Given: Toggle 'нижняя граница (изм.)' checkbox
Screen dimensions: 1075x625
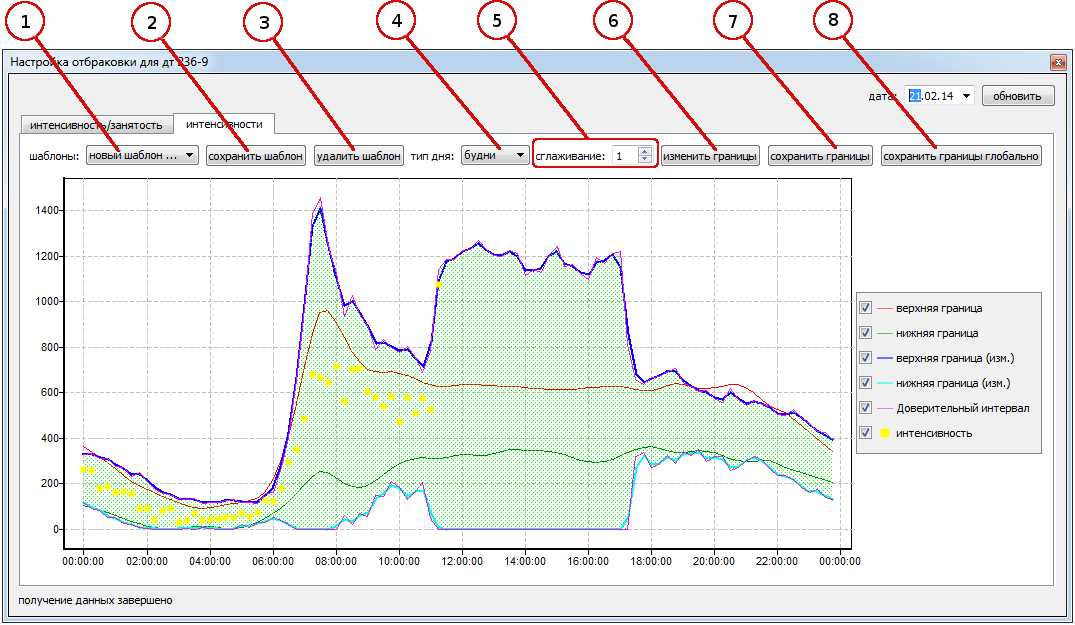Looking at the screenshot, I should coord(865,382).
